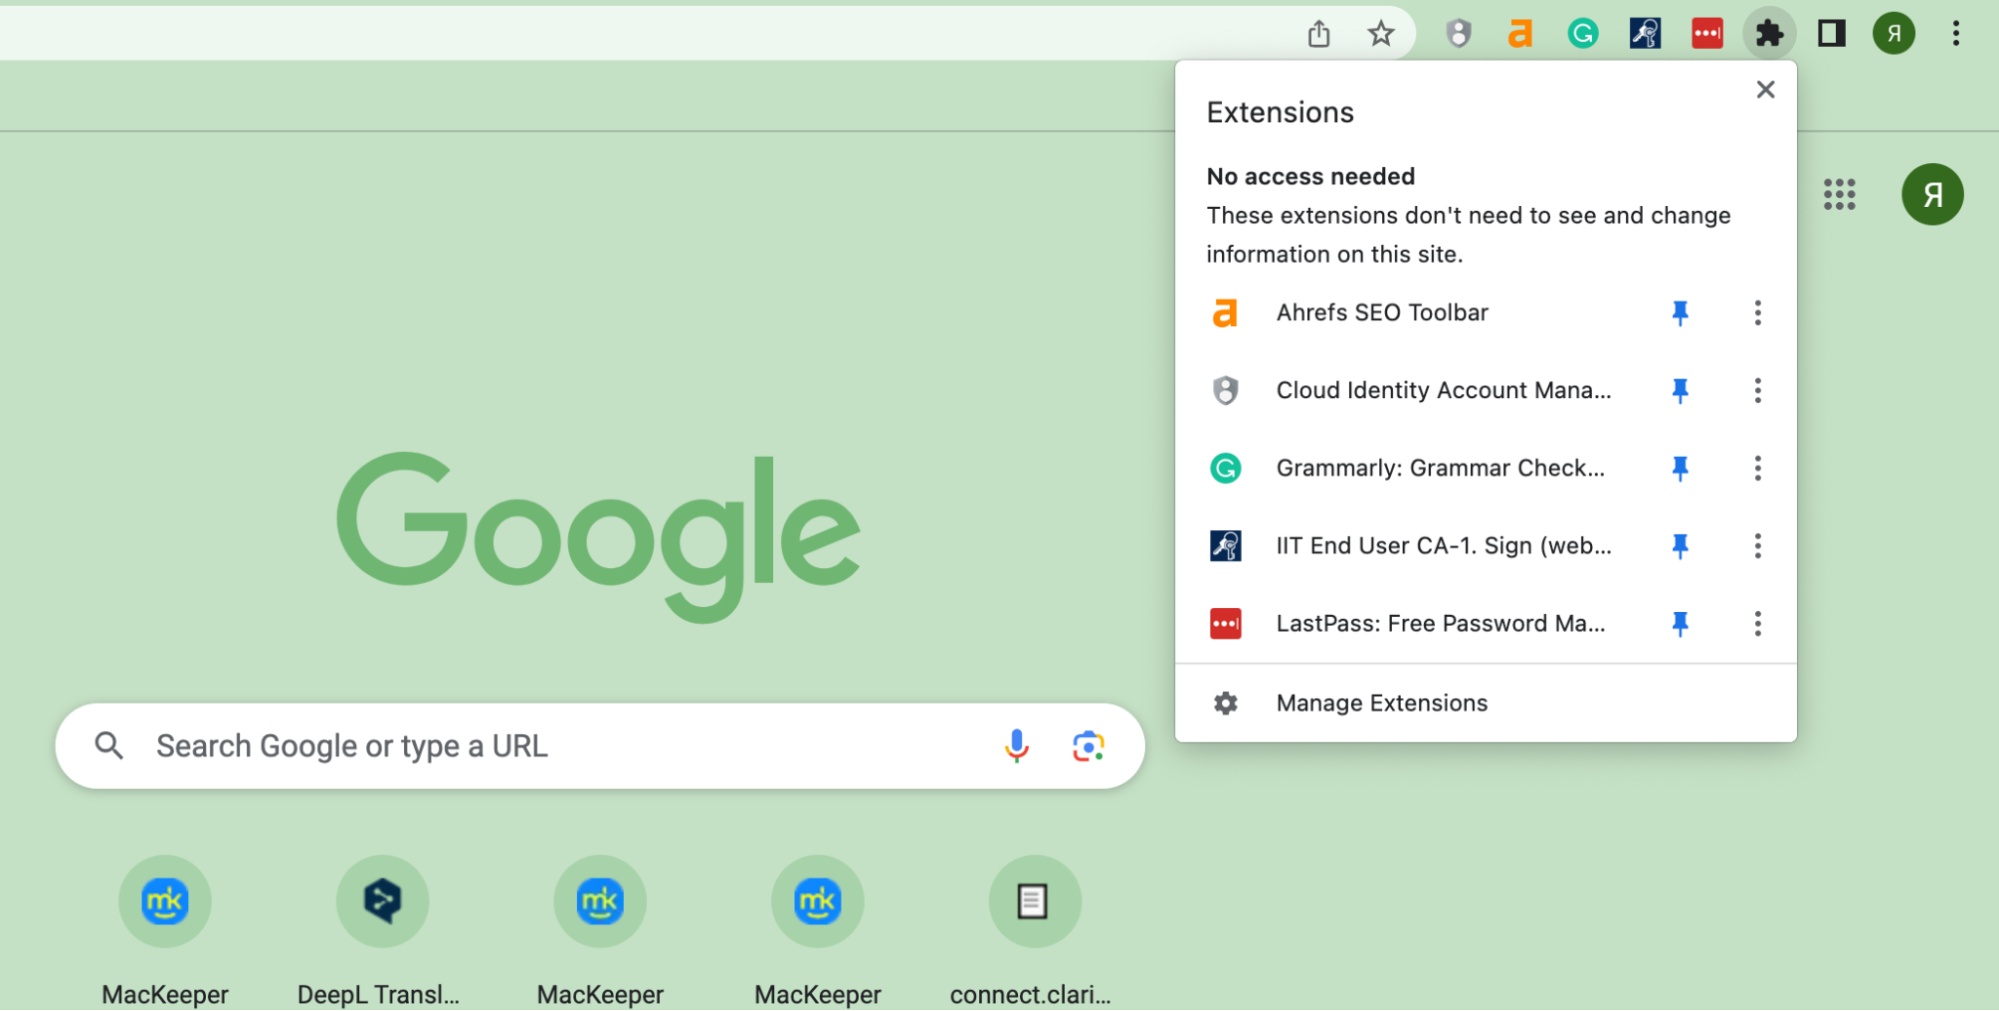Open IIT End User sign icon in toolbar
Screen dimensions: 1999x1011
click(1645, 34)
